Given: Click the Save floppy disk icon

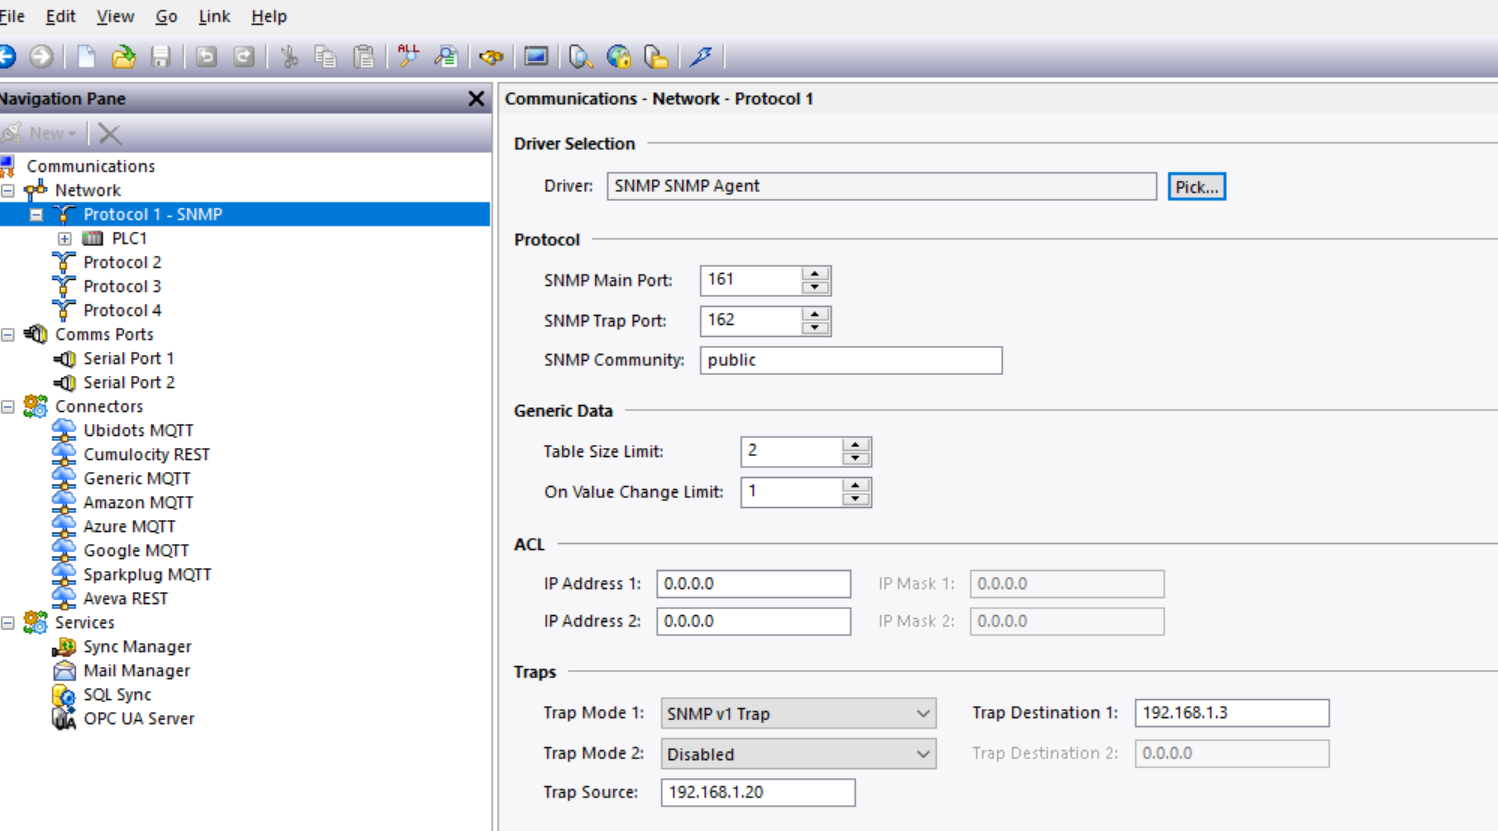Looking at the screenshot, I should pos(160,57).
